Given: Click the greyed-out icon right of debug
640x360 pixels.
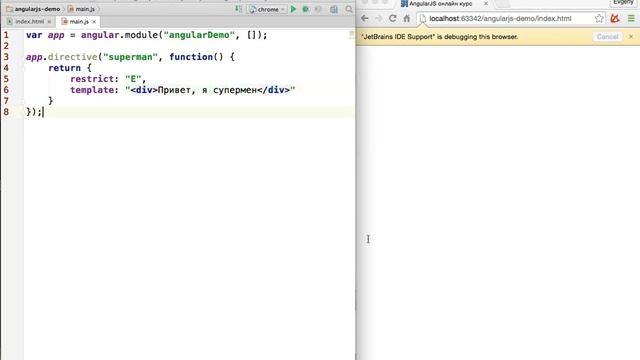Looking at the screenshot, I should [x=318, y=9].
